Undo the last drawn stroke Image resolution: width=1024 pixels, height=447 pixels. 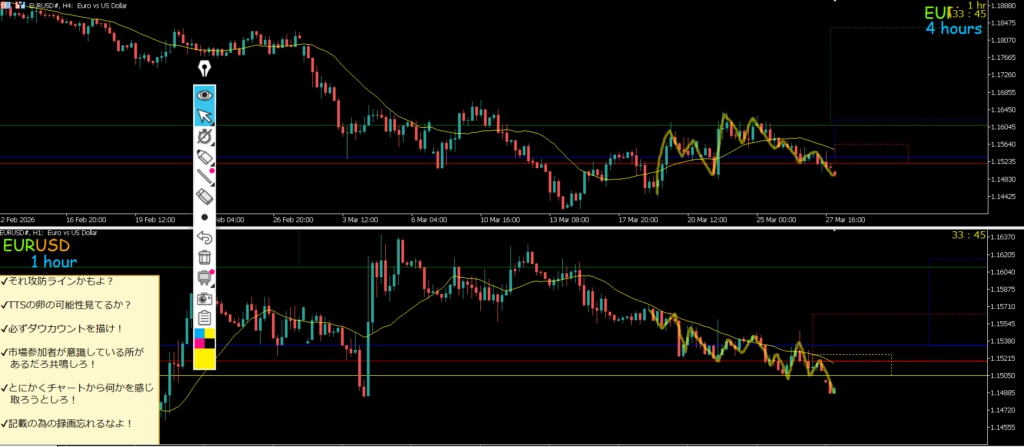205,238
